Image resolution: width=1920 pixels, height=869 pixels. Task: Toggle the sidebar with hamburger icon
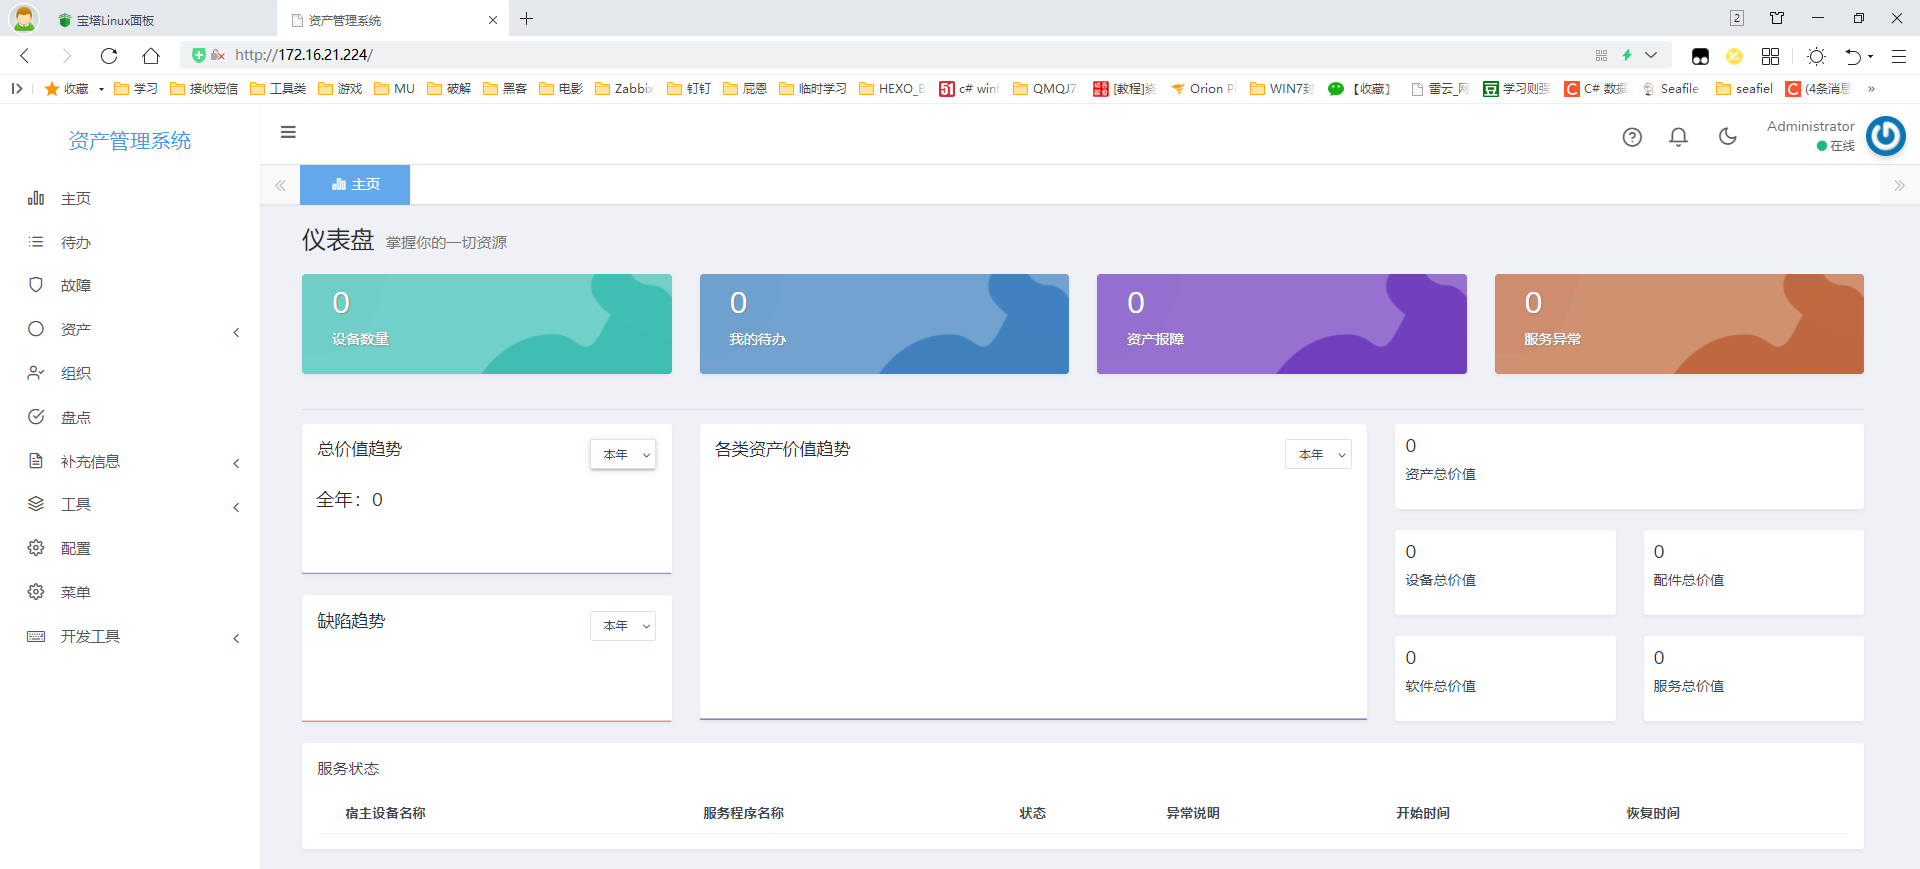[288, 132]
